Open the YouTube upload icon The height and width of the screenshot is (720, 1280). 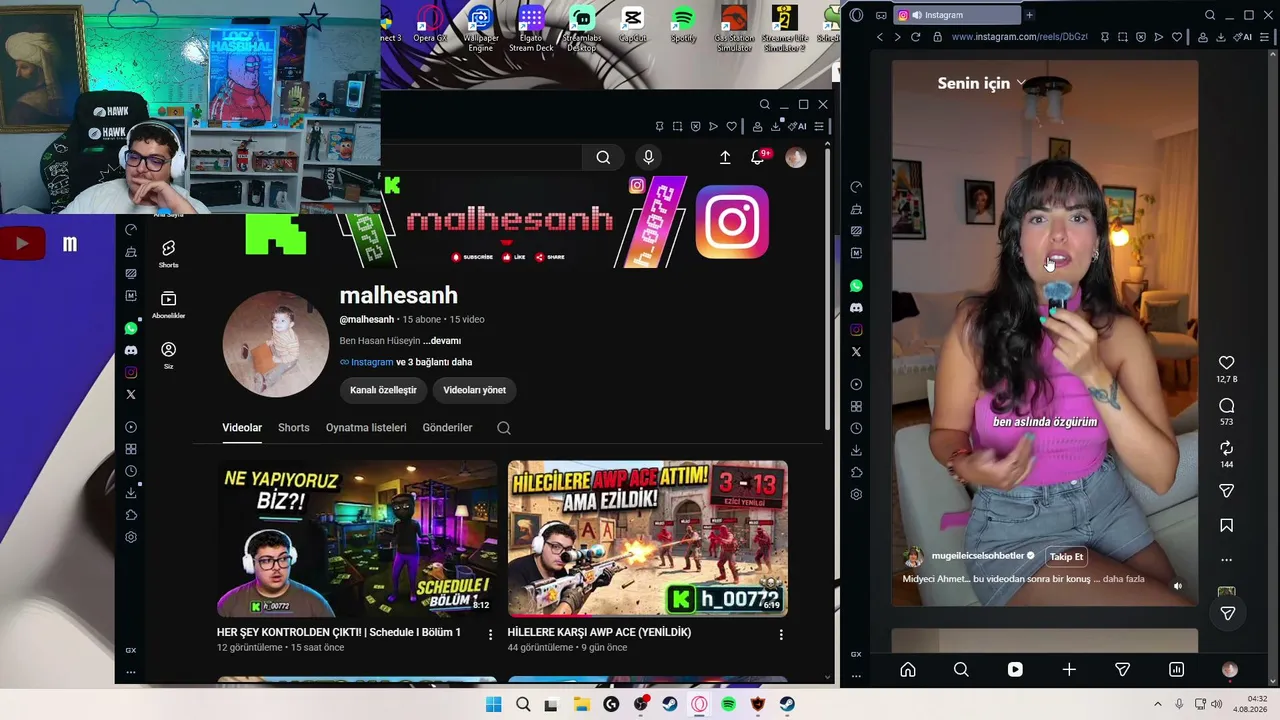click(x=725, y=157)
